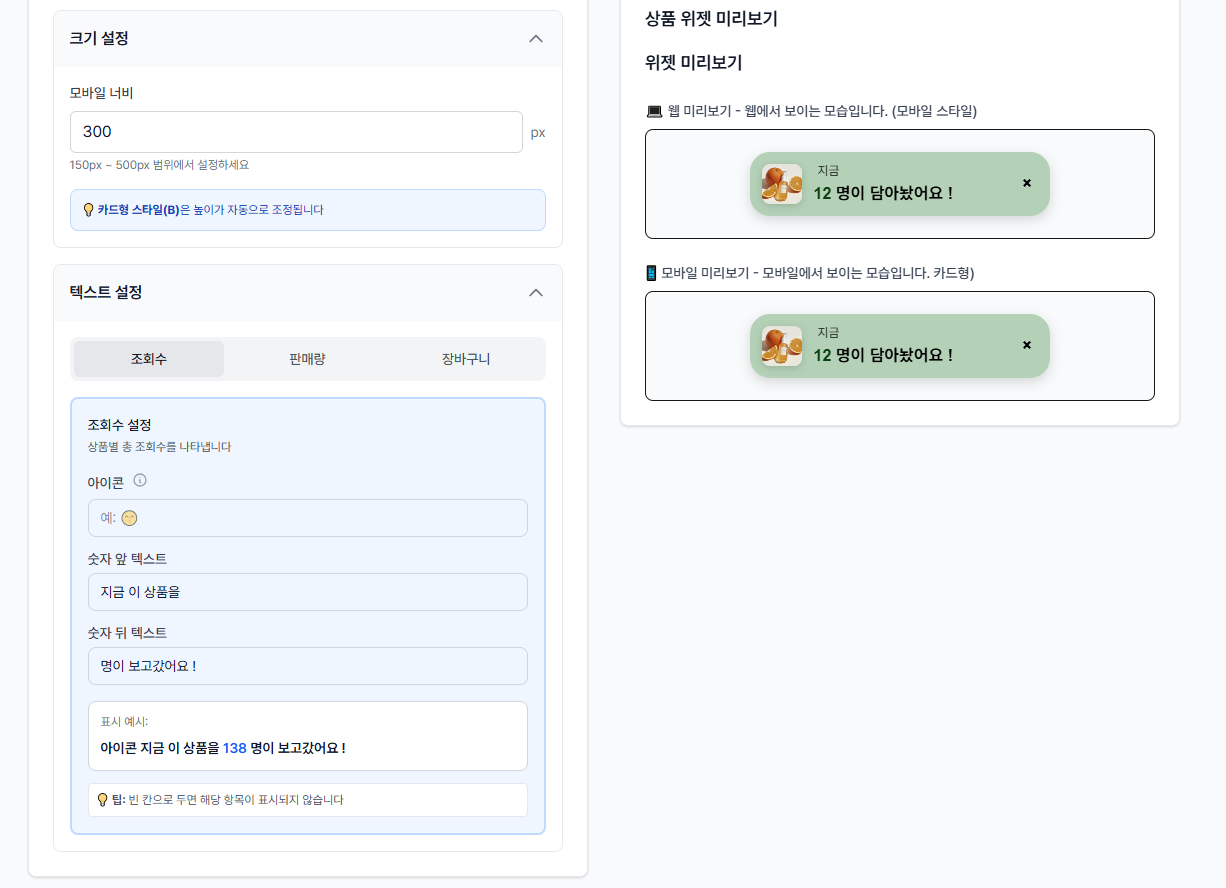The image size is (1226, 888).
Task: Close the web preview widget with X
Action: tap(1026, 183)
